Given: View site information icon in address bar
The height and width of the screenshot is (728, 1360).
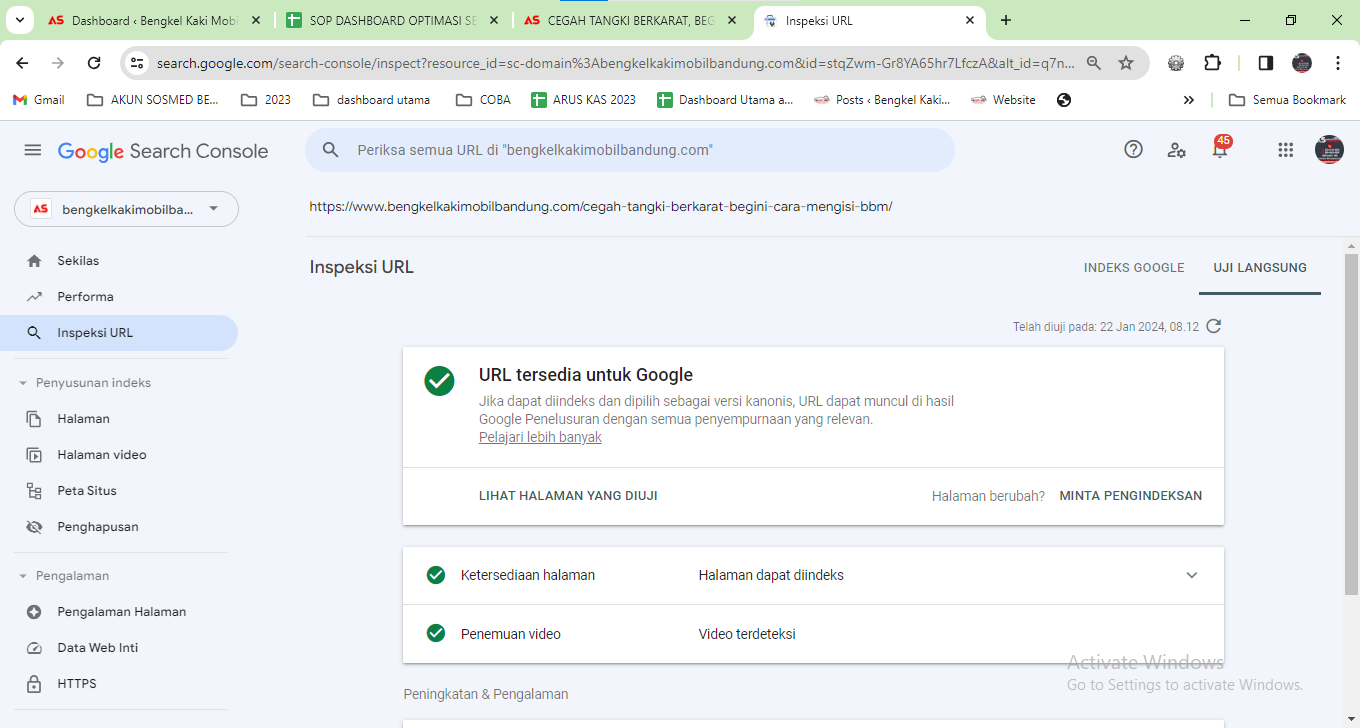Looking at the screenshot, I should pyautogui.click(x=138, y=63).
